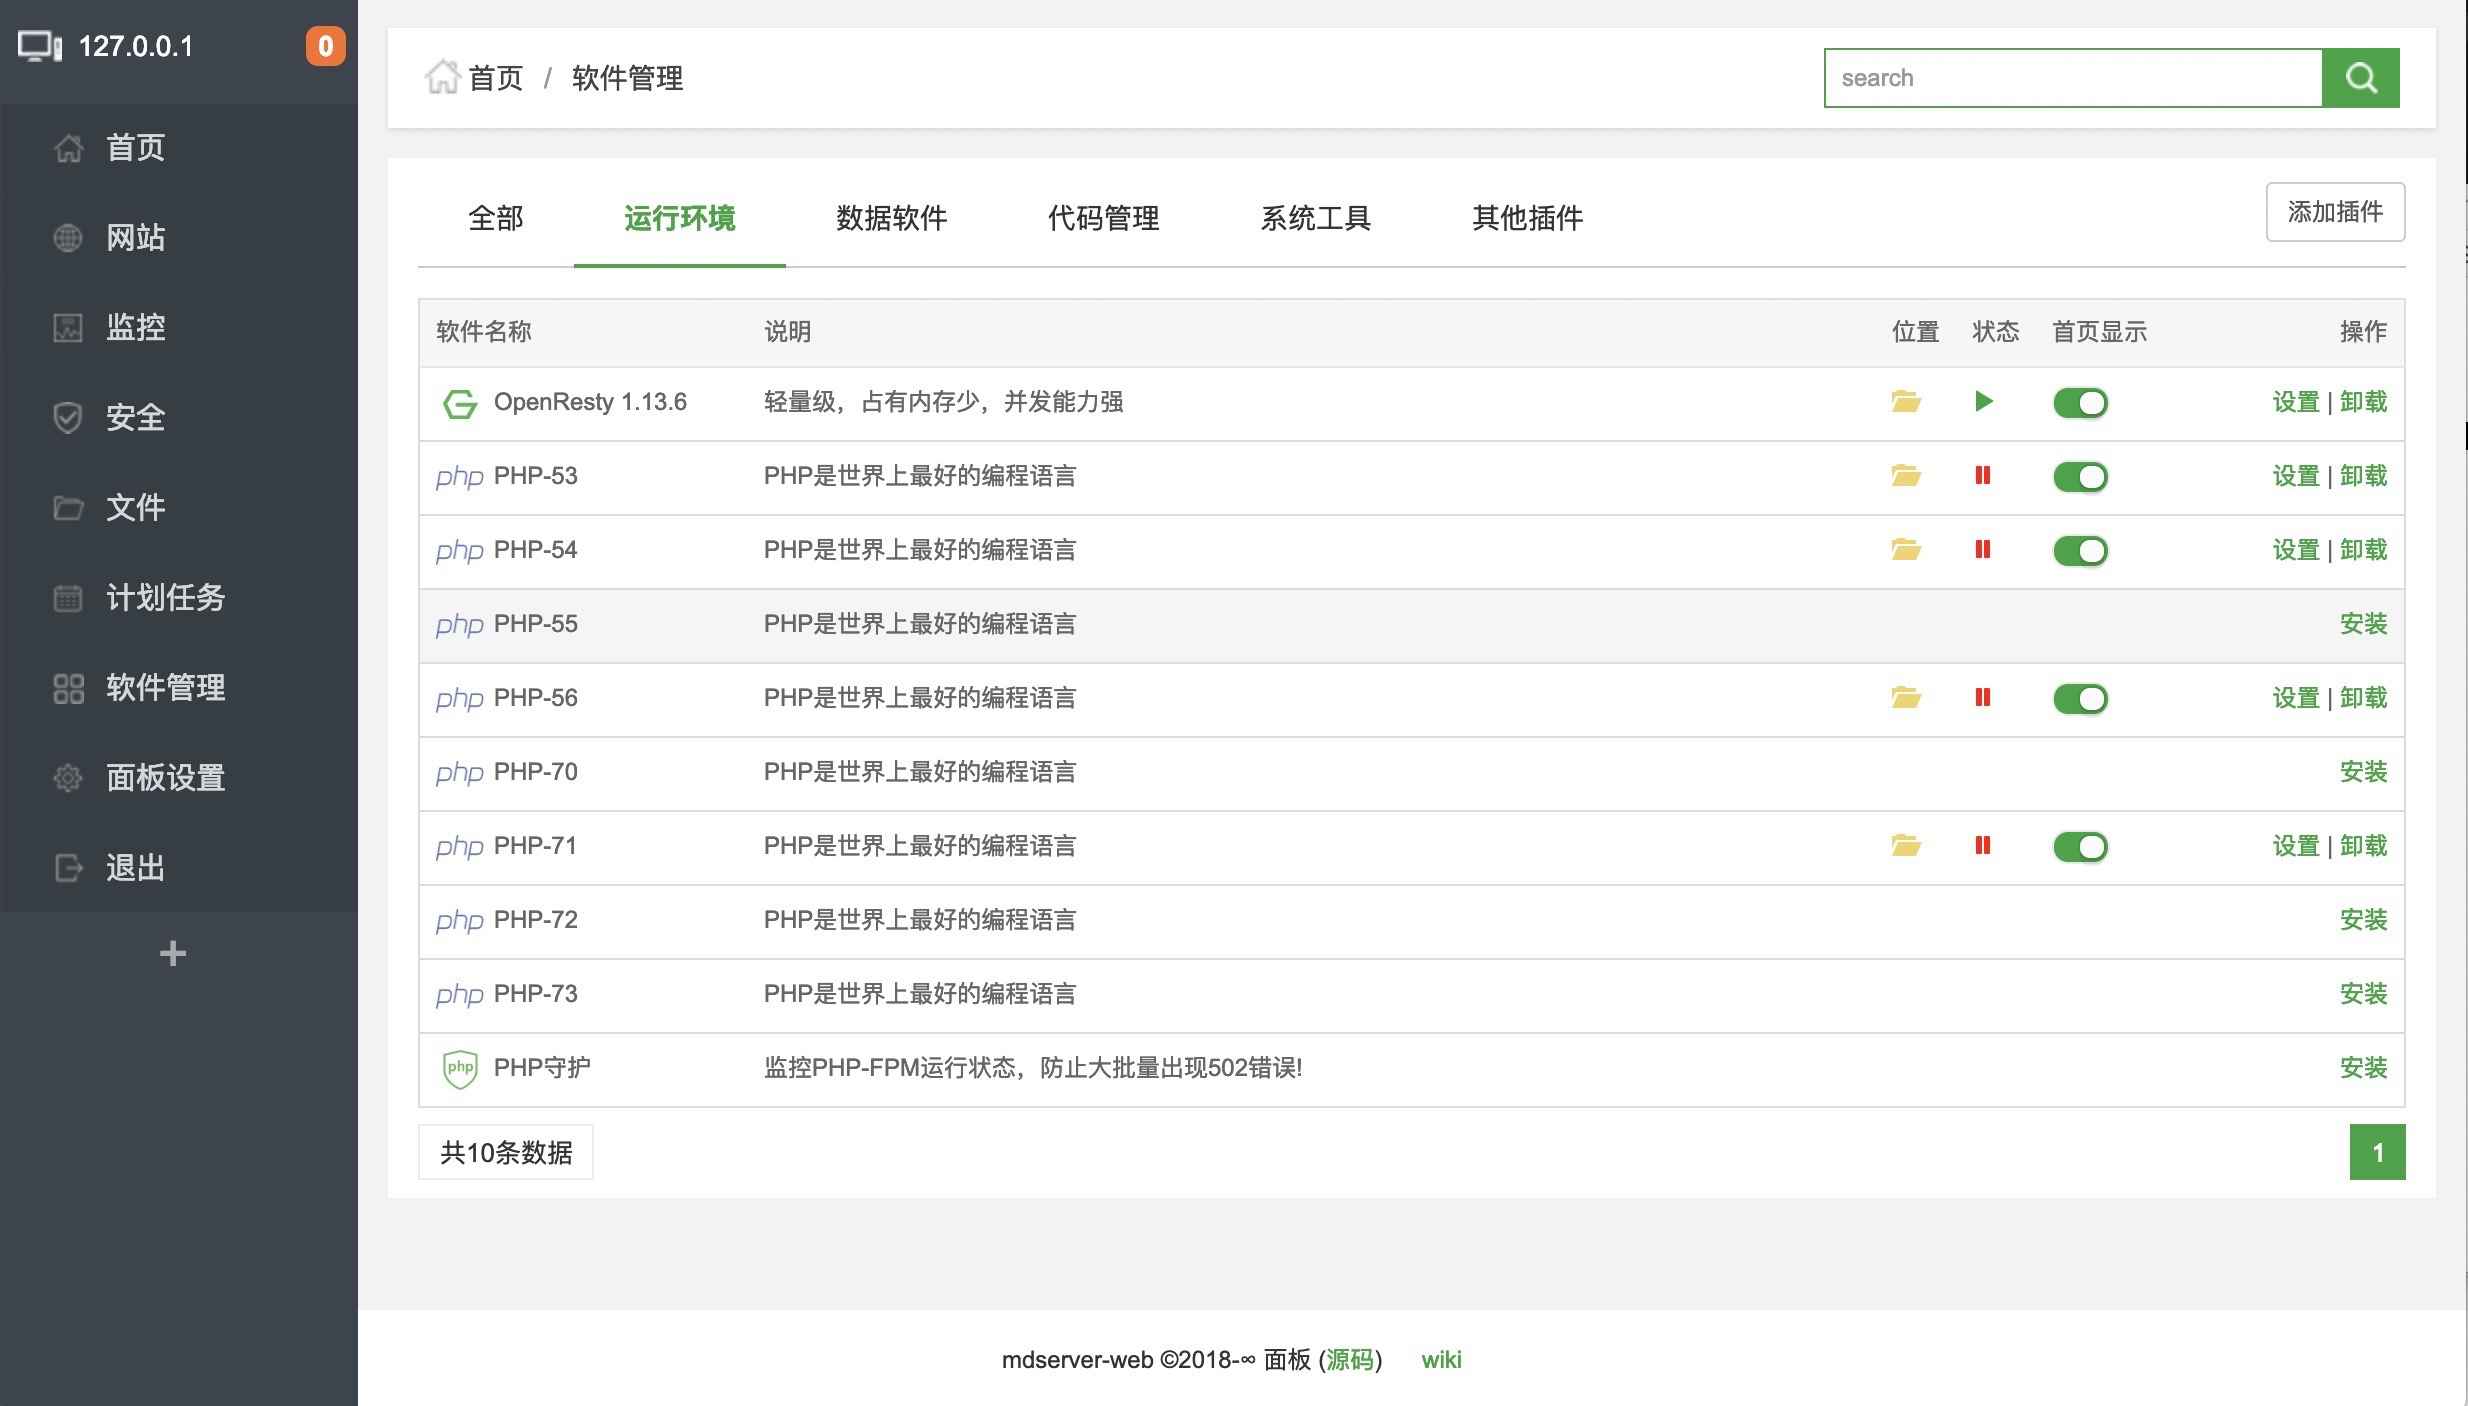Disable PHP-54 homepage display switch
Screen dimensions: 2468x1406
(2080, 551)
